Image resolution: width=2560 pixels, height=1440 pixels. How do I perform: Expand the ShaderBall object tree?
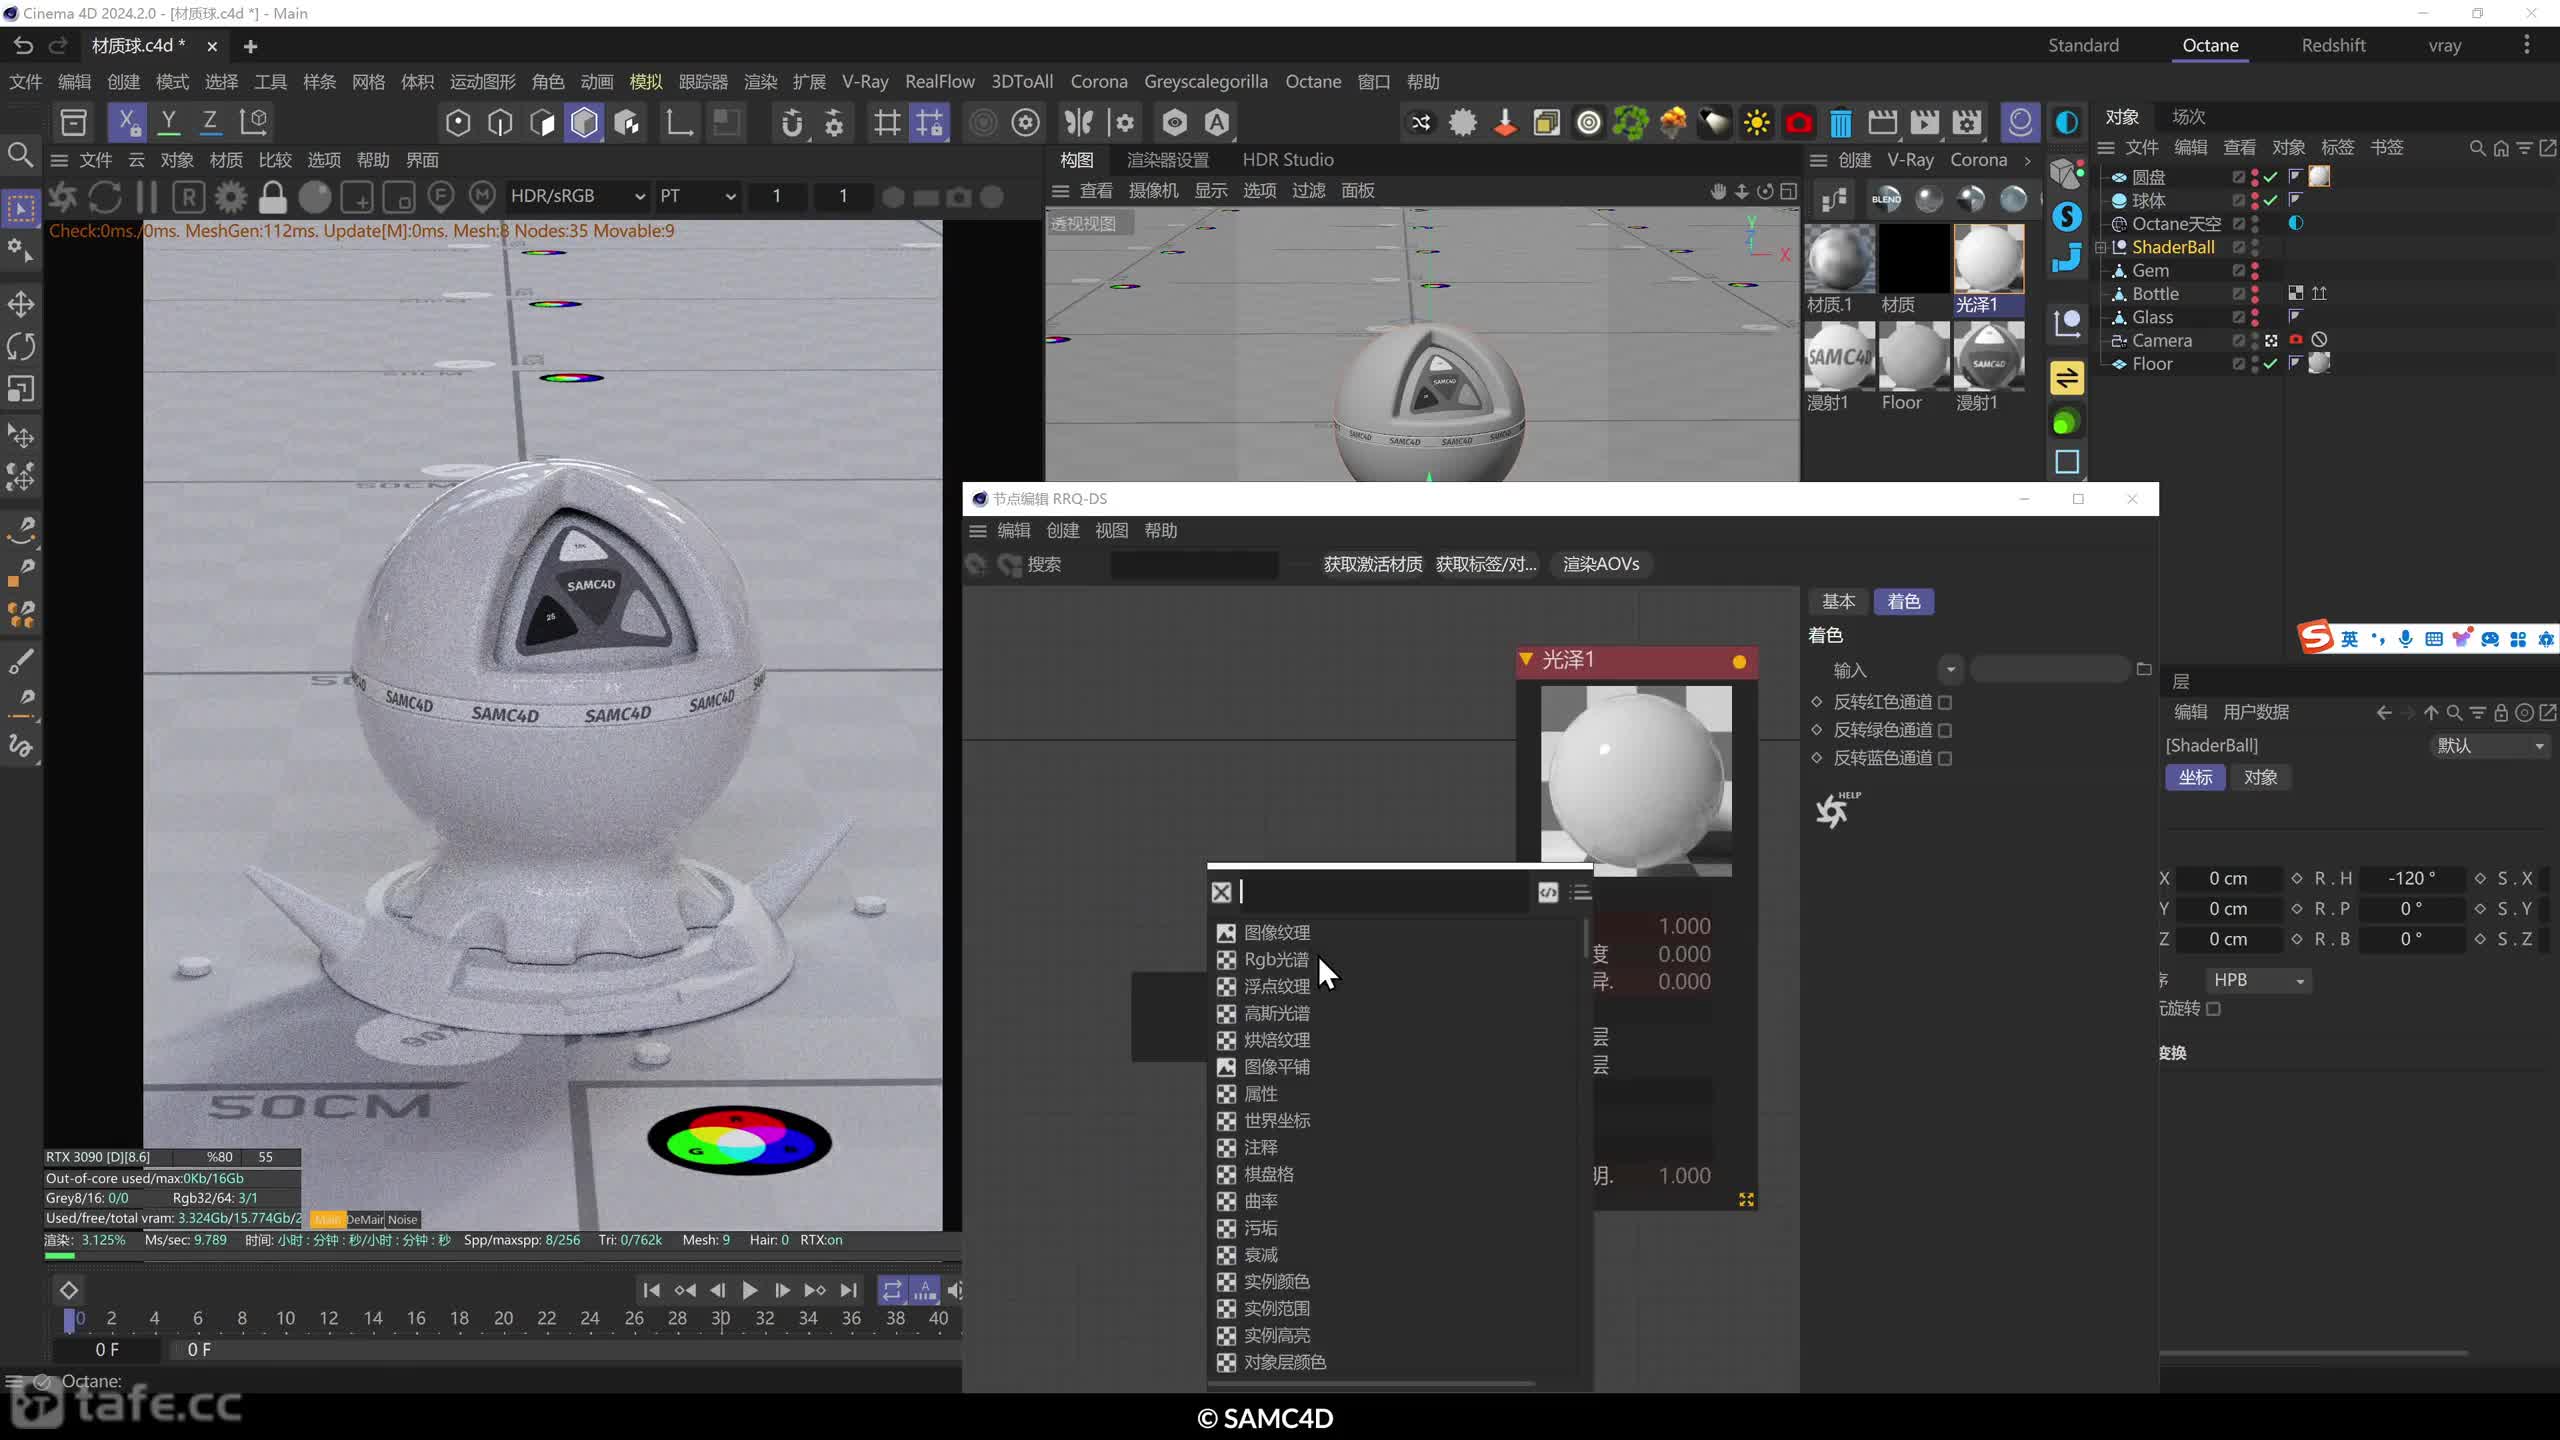pos(2101,247)
